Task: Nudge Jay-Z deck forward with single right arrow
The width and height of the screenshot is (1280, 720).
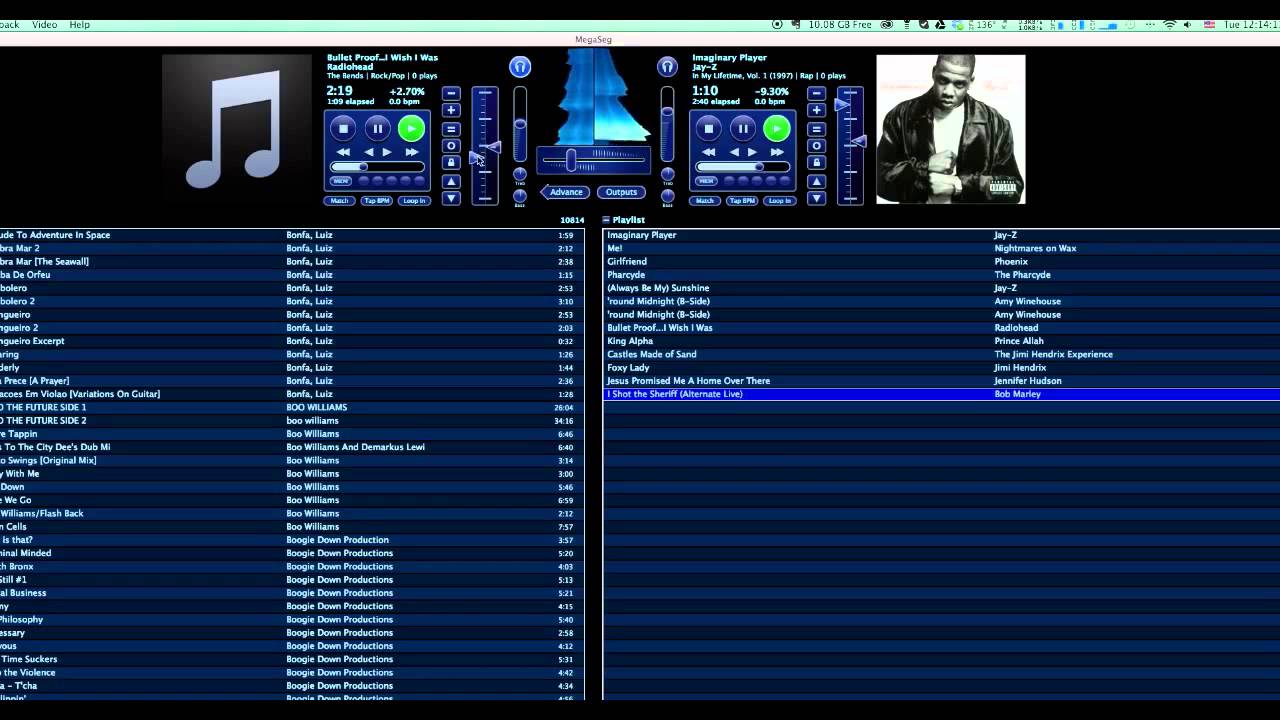Action: point(753,152)
